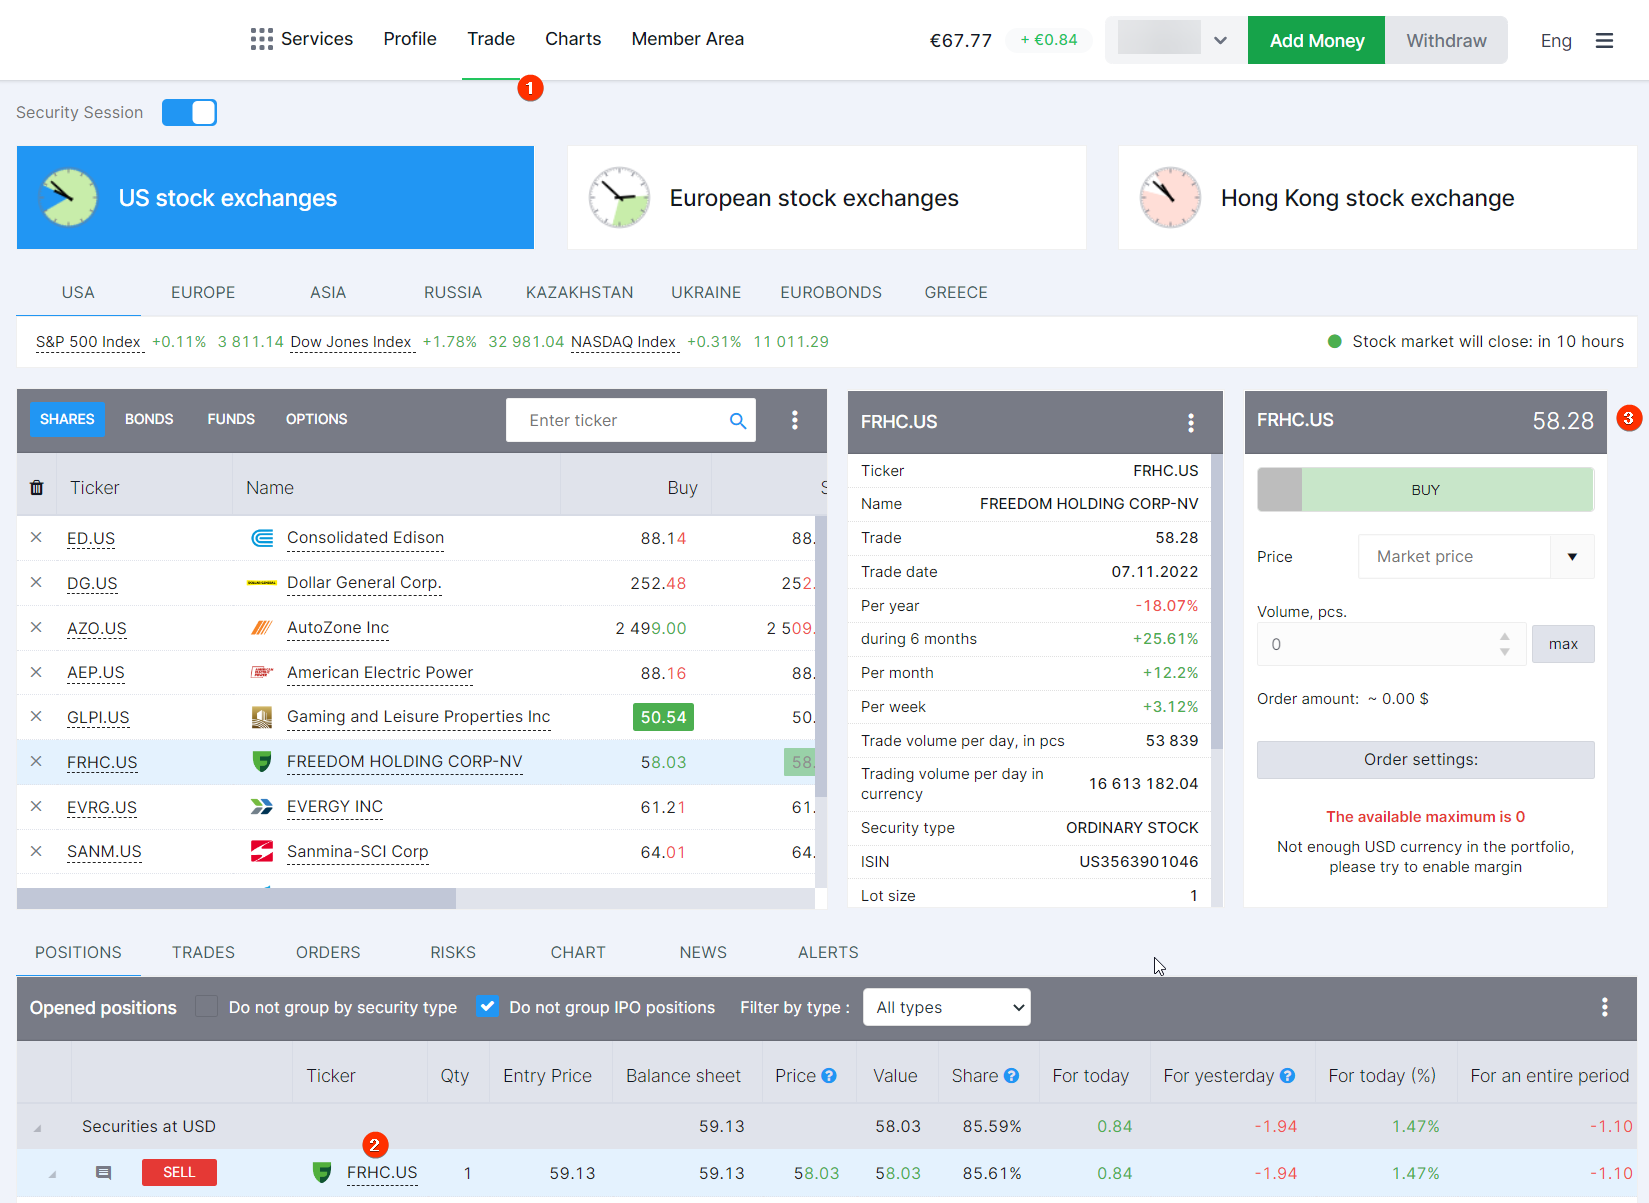Switch to the ORDERS tab
The height and width of the screenshot is (1203, 1649).
pos(328,952)
